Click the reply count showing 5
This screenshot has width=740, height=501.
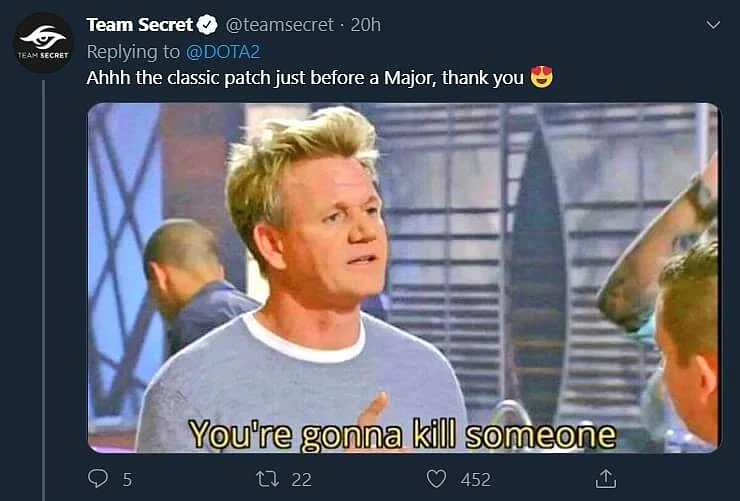click(x=127, y=480)
